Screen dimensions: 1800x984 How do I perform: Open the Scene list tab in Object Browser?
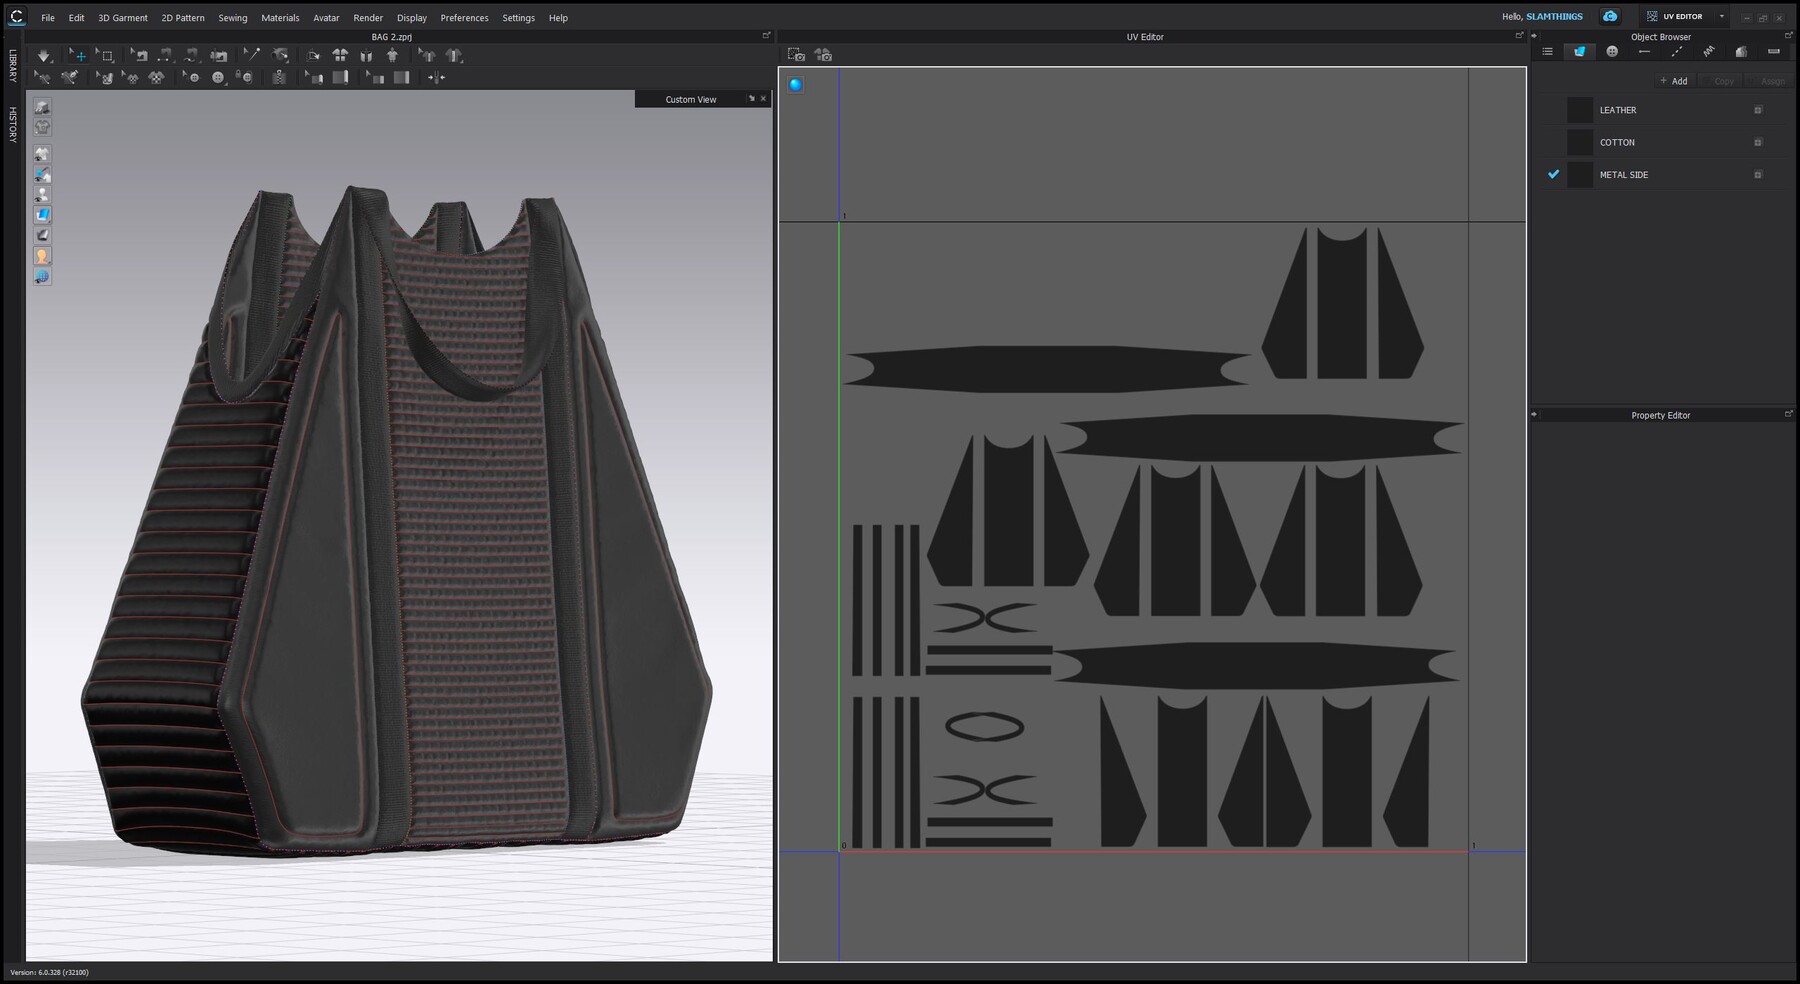pos(1547,51)
